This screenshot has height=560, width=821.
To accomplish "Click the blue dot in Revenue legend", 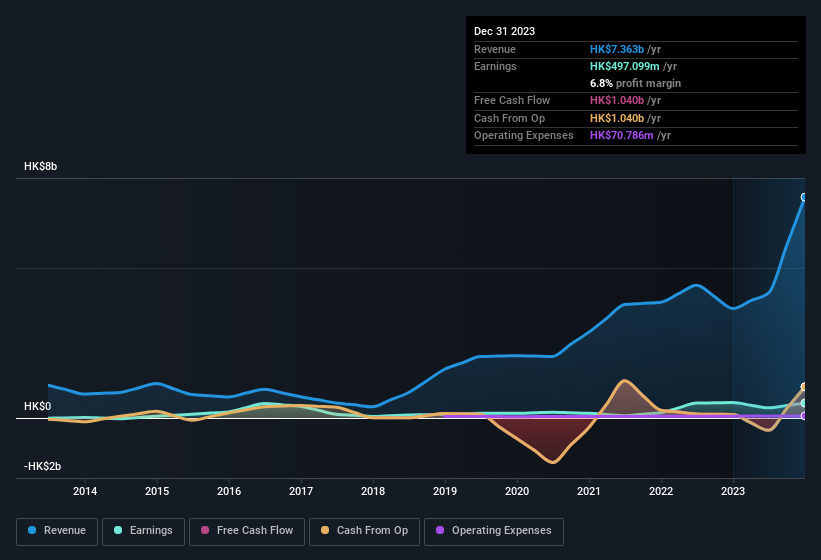I will [x=33, y=531].
